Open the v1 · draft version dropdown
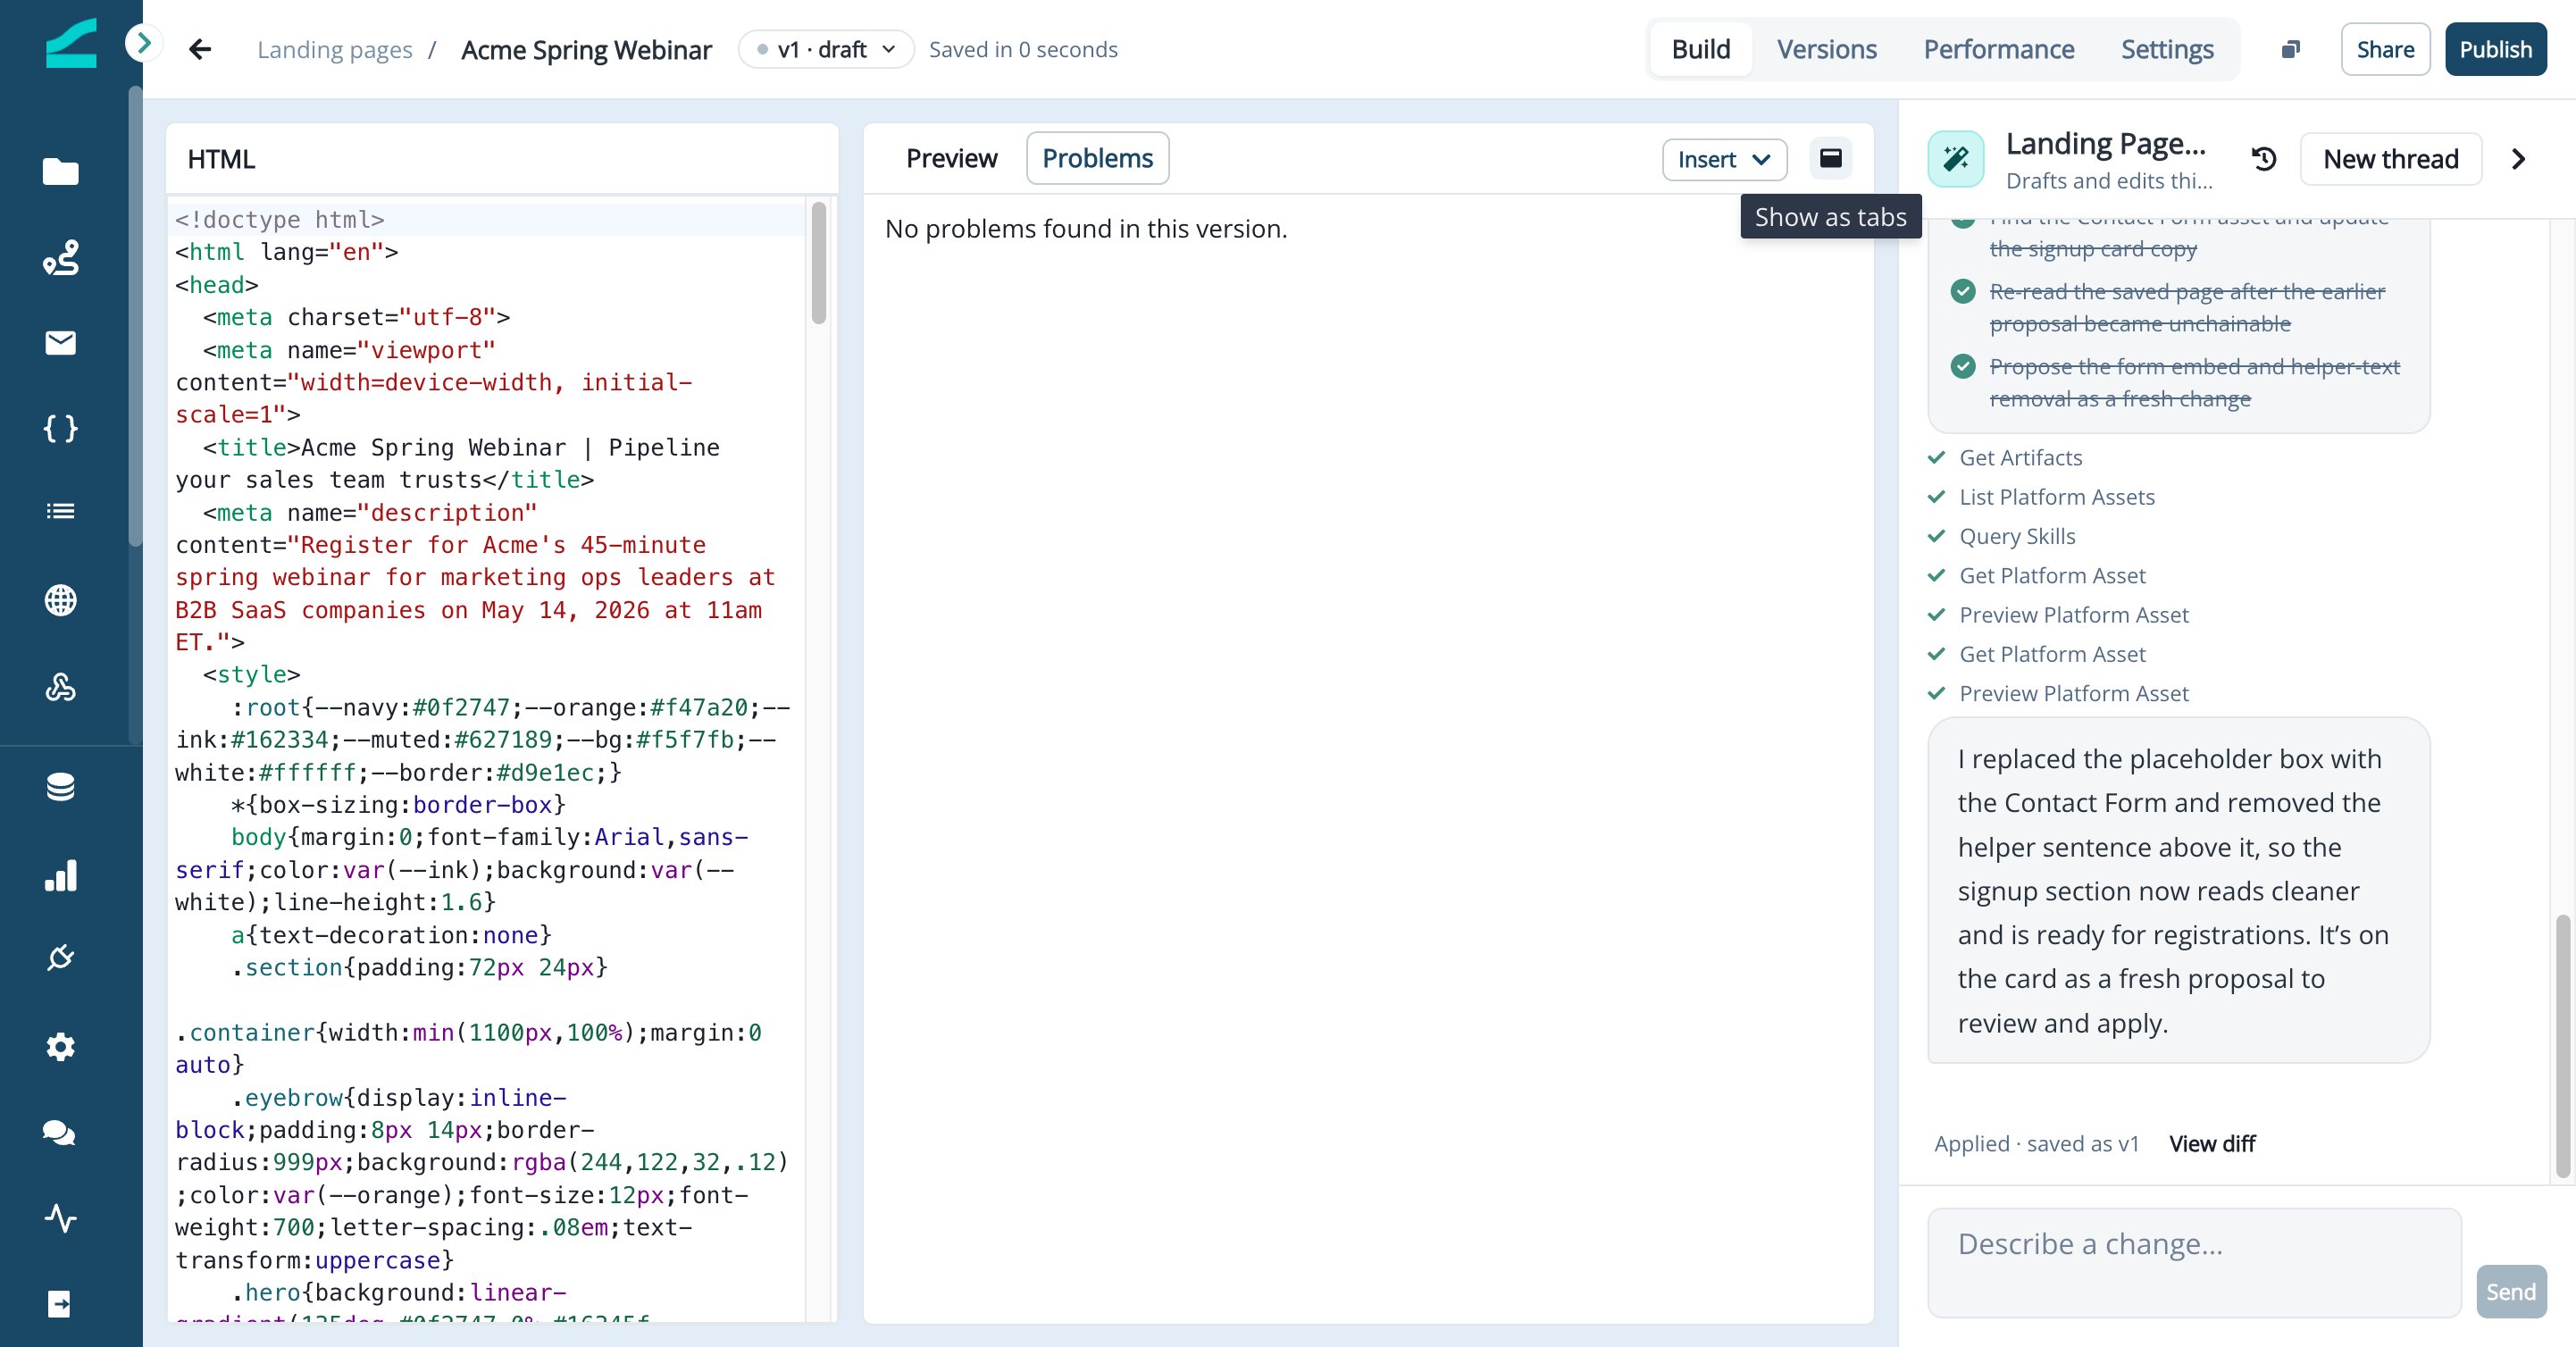 click(x=825, y=49)
